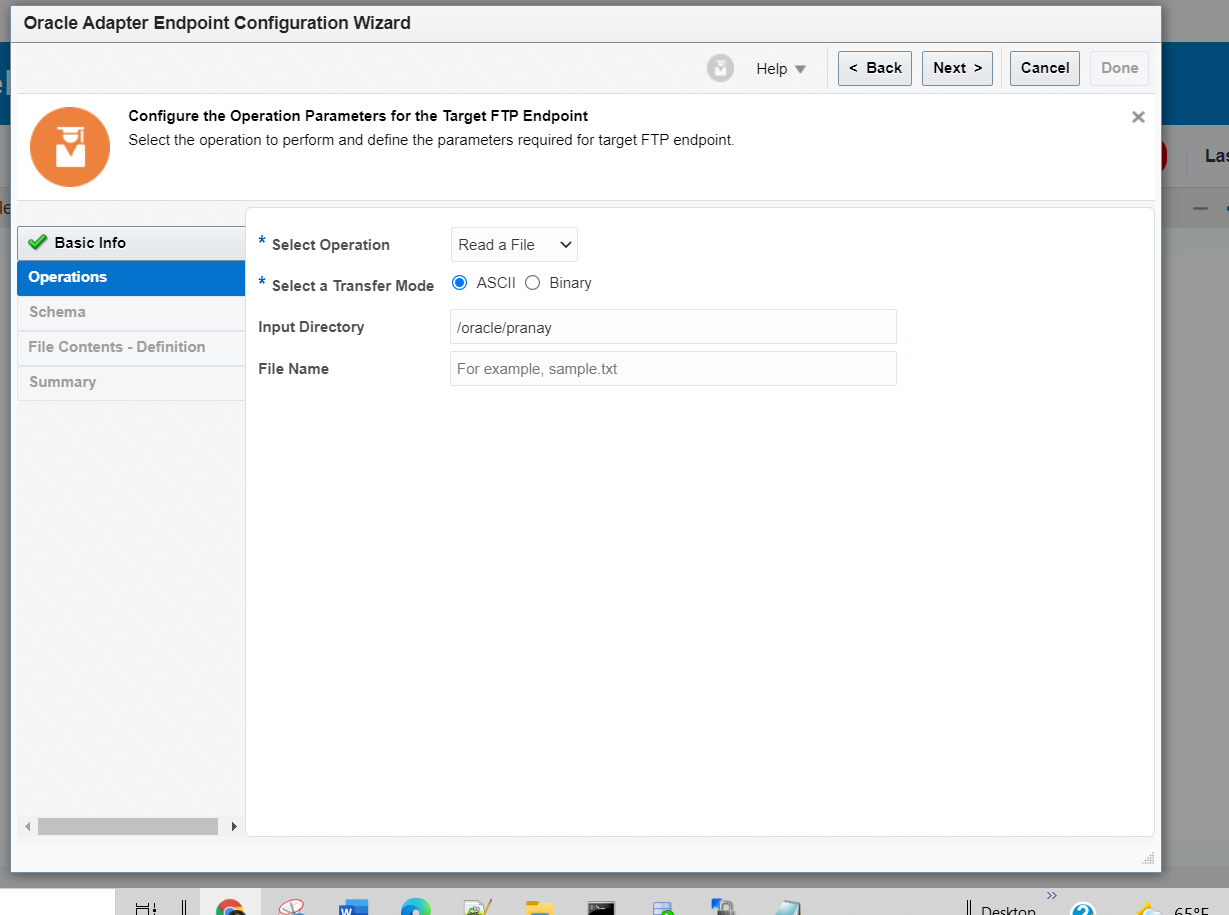The image size is (1229, 915).
Task: Open Microsoft Word from the taskbar
Action: click(353, 908)
